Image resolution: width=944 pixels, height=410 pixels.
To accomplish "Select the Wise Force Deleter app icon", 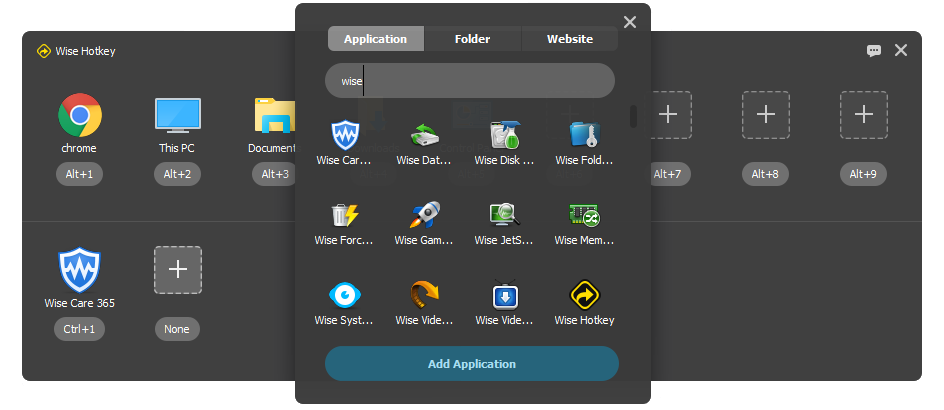I will point(345,215).
